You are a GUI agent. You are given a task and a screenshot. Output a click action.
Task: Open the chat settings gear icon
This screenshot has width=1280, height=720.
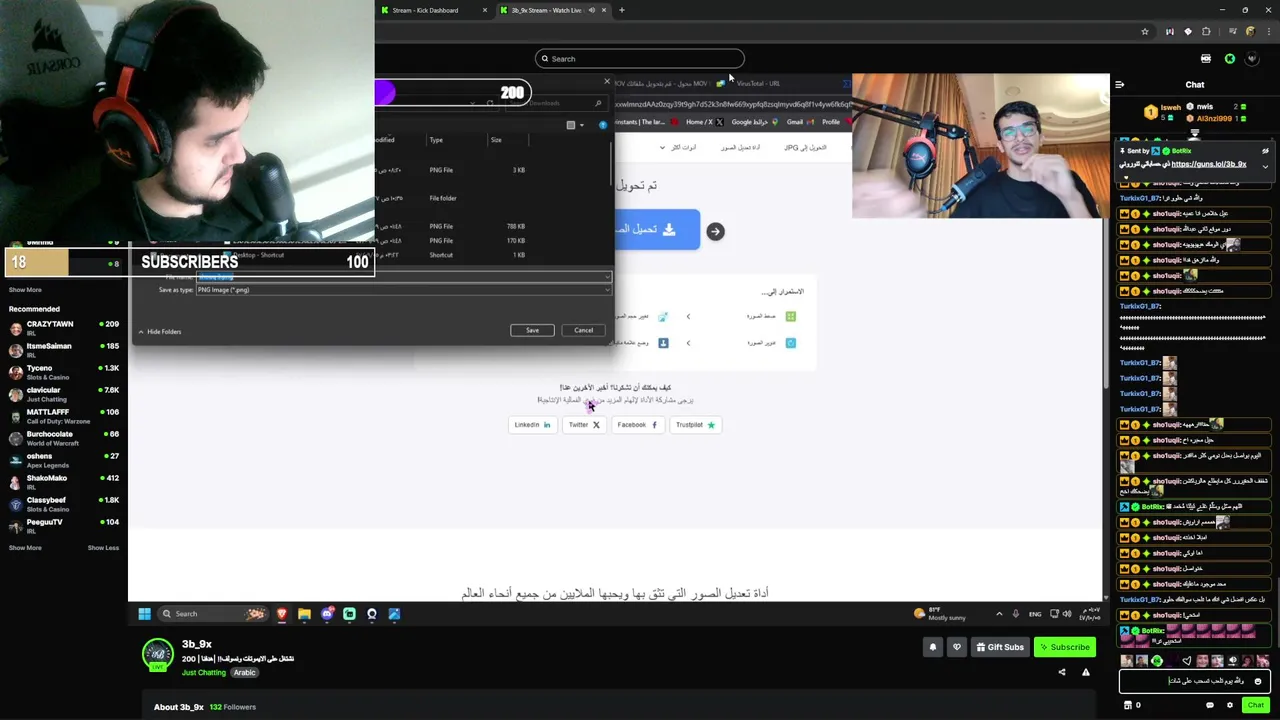click(x=1230, y=705)
